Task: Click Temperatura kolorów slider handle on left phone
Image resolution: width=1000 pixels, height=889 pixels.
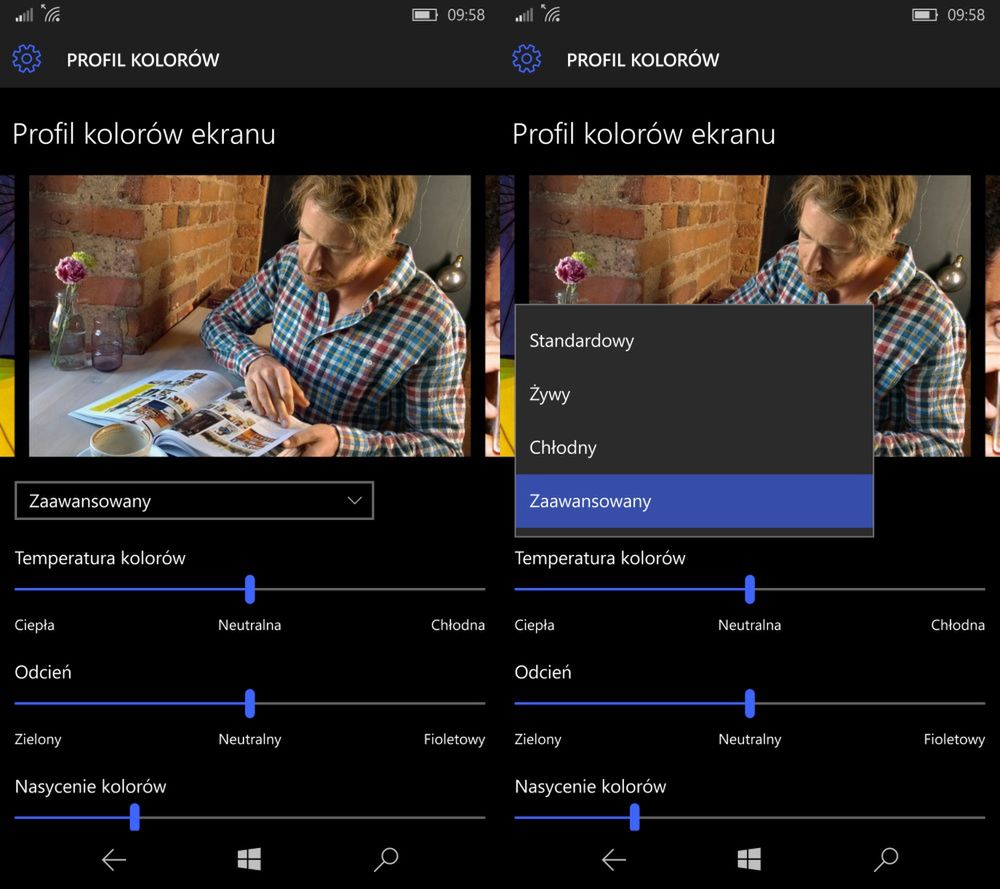Action: click(x=250, y=589)
